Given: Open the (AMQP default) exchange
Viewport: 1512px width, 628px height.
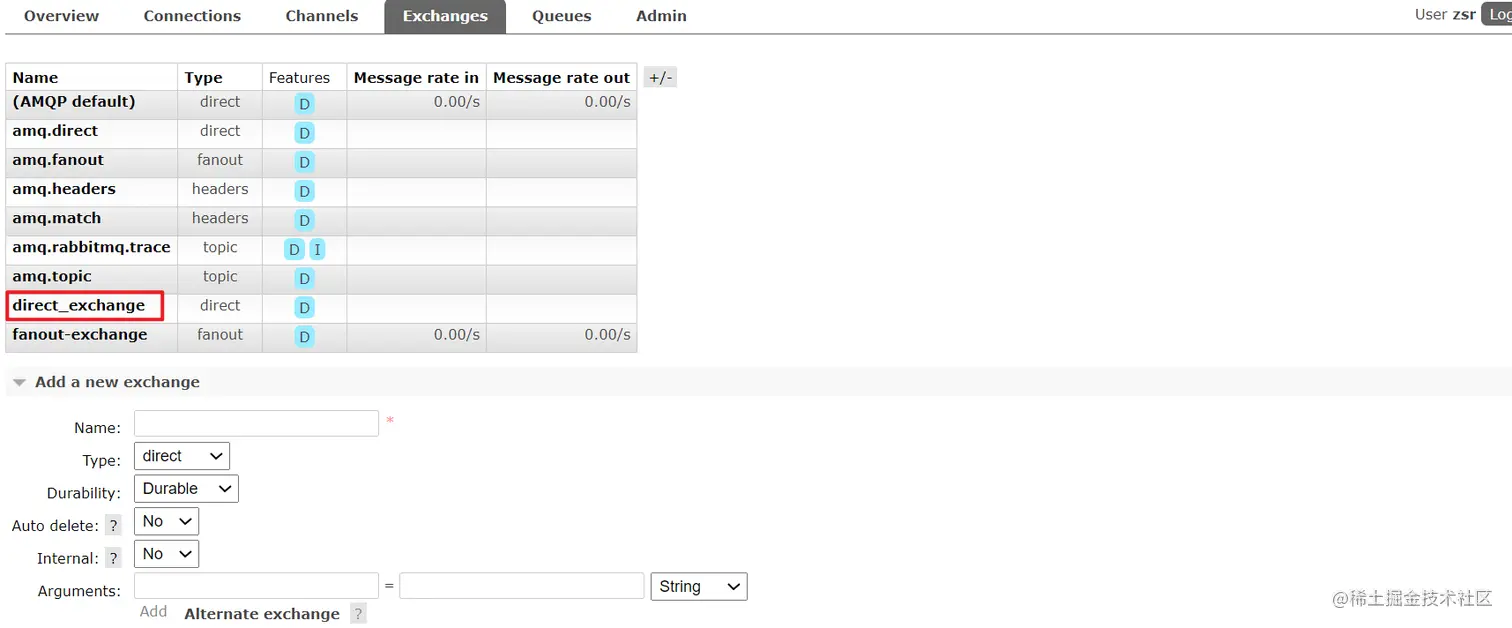Looking at the screenshot, I should [x=74, y=102].
